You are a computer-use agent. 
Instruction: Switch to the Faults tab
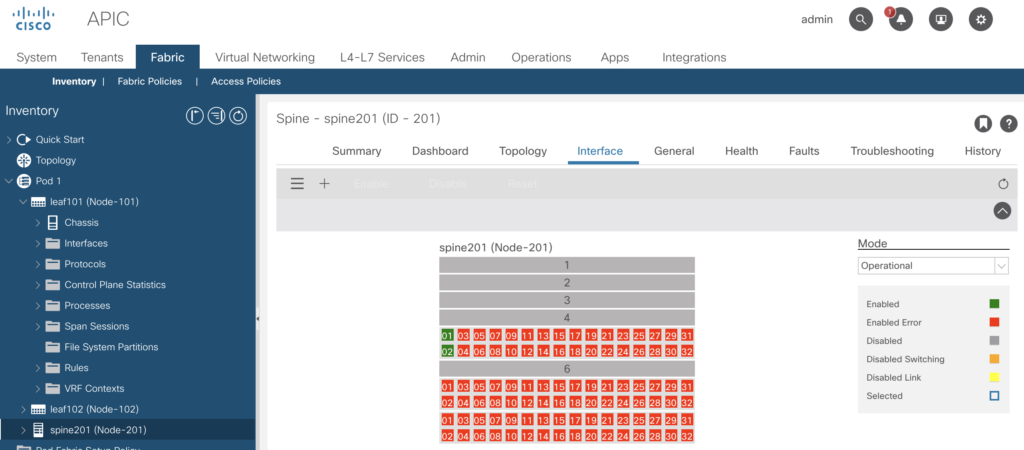click(804, 151)
